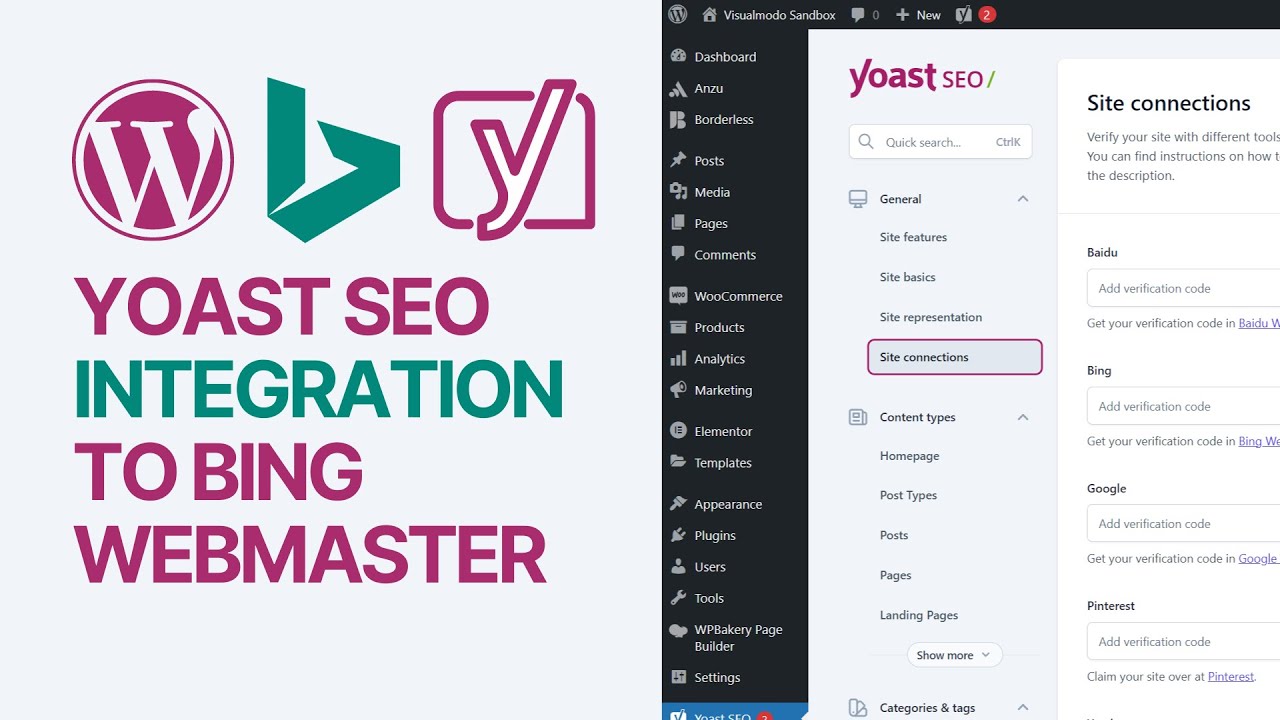Click the Comments sidebar icon
Viewport: 1280px width, 720px height.
(678, 254)
